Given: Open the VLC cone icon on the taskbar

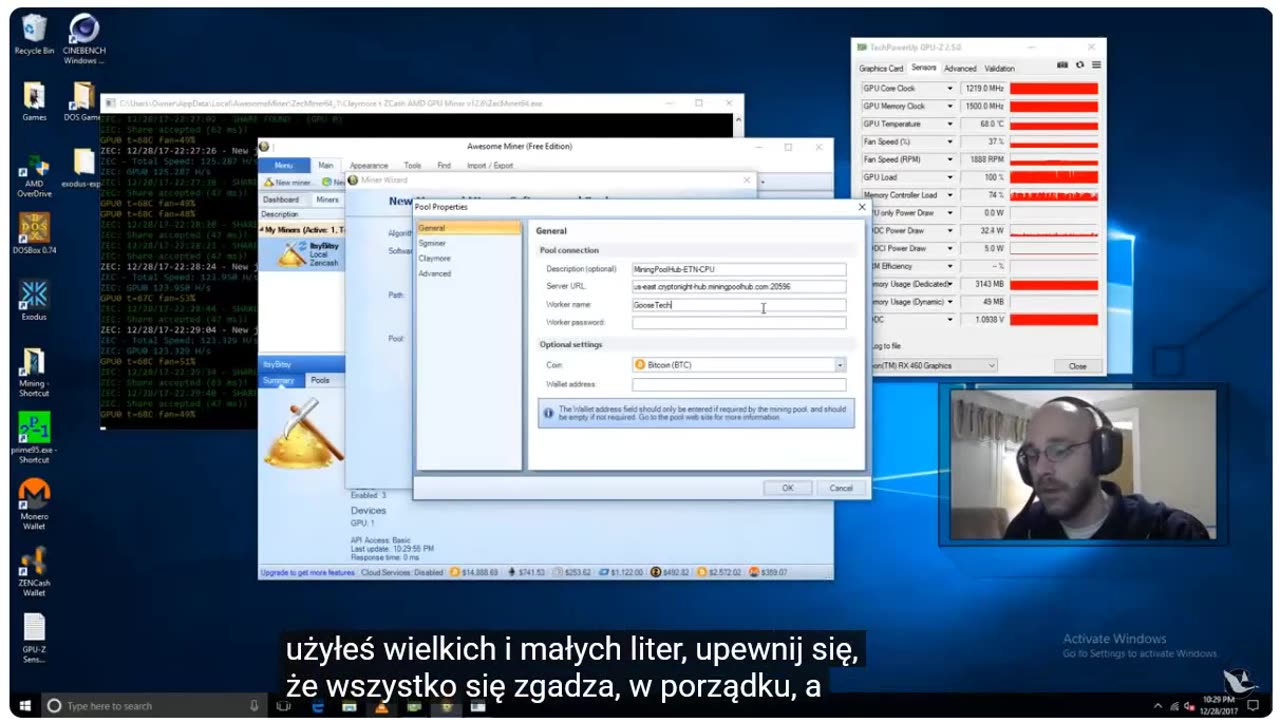Looking at the screenshot, I should click(380, 706).
